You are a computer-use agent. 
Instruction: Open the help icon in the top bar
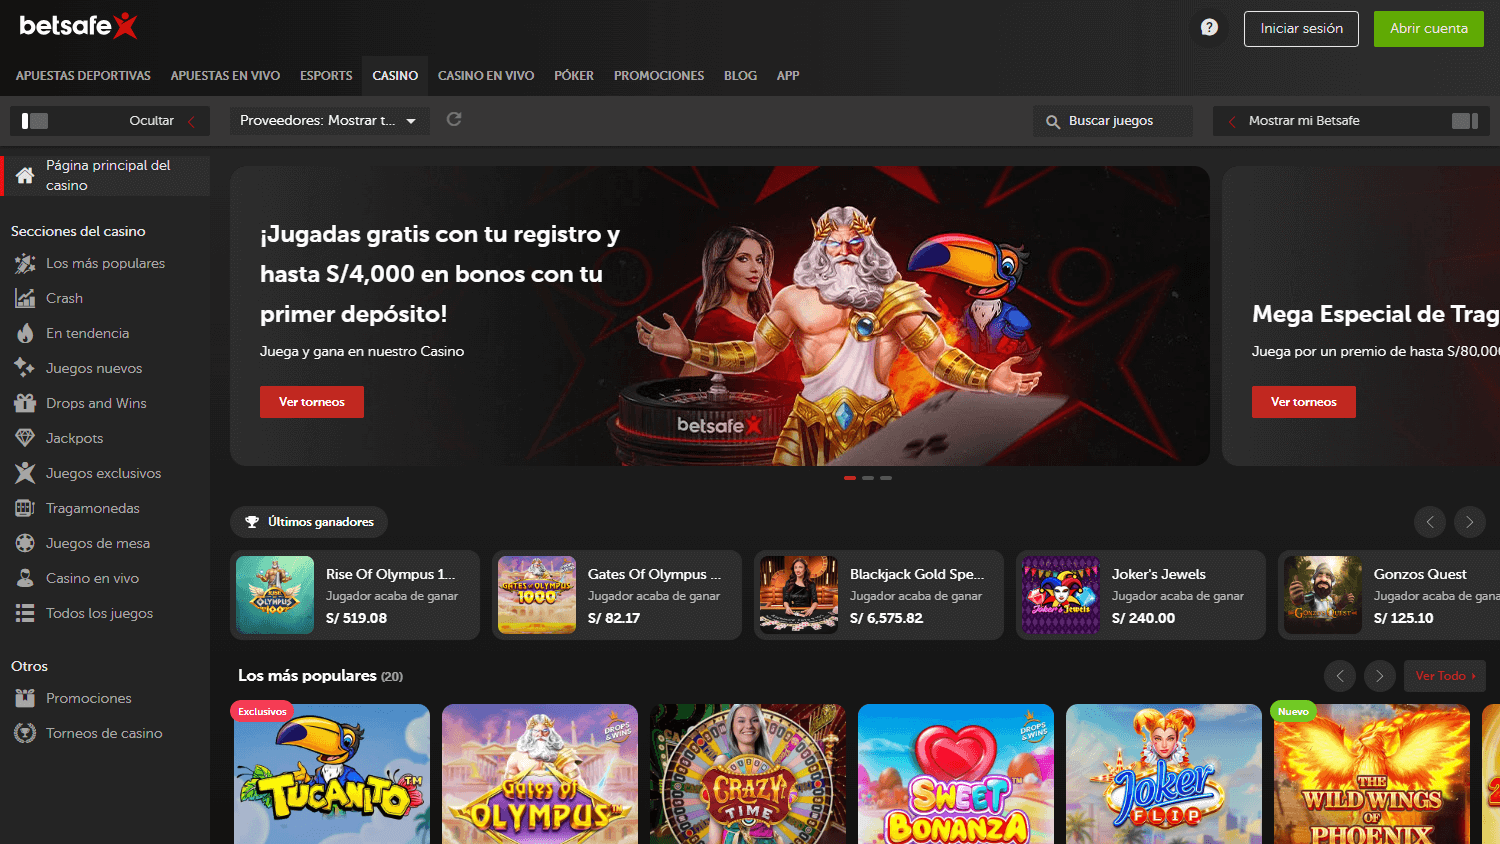pos(1208,27)
